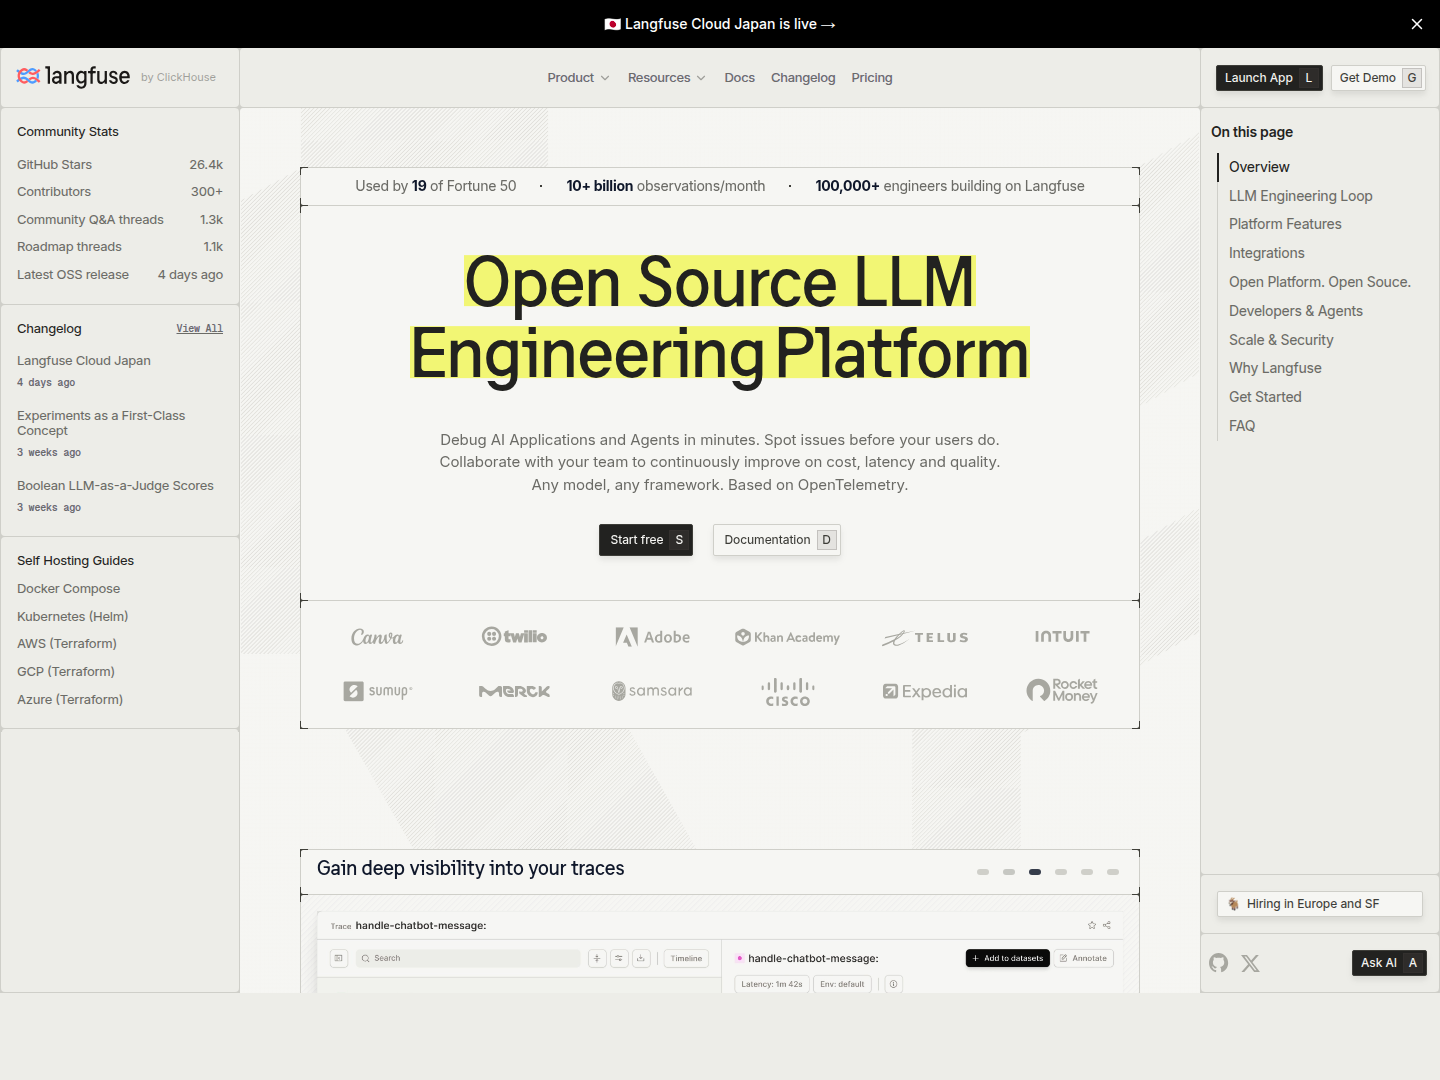Viewport: 1440px width, 1080px height.
Task: Open the Documentation button
Action: pos(777,540)
